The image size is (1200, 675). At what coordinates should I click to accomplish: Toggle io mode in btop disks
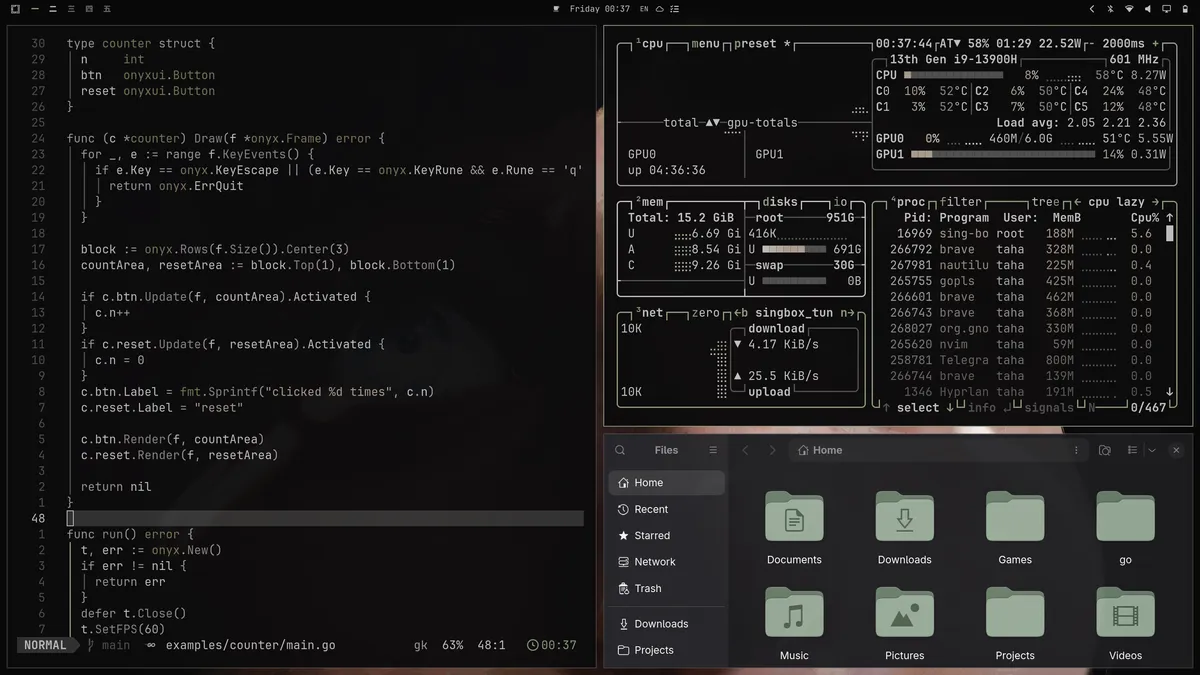click(x=840, y=202)
